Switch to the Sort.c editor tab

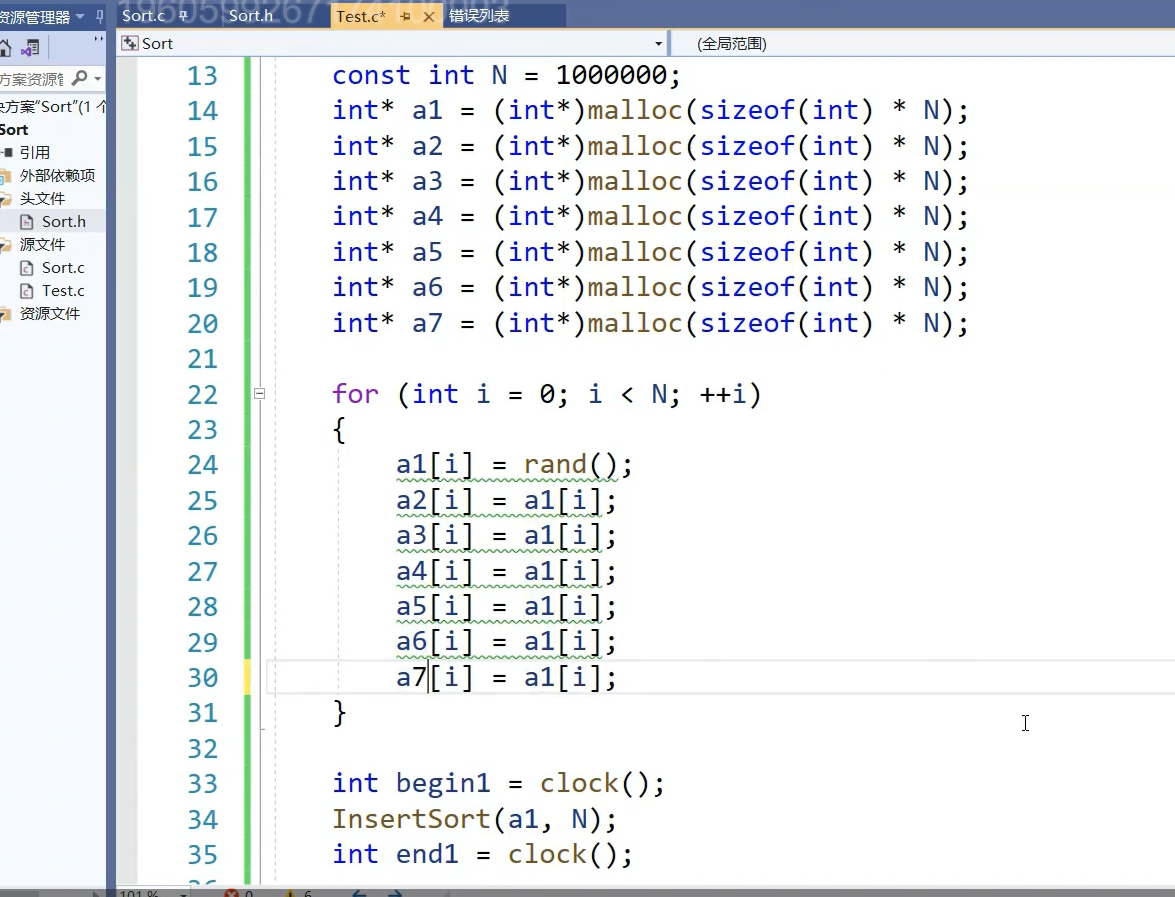coord(143,16)
